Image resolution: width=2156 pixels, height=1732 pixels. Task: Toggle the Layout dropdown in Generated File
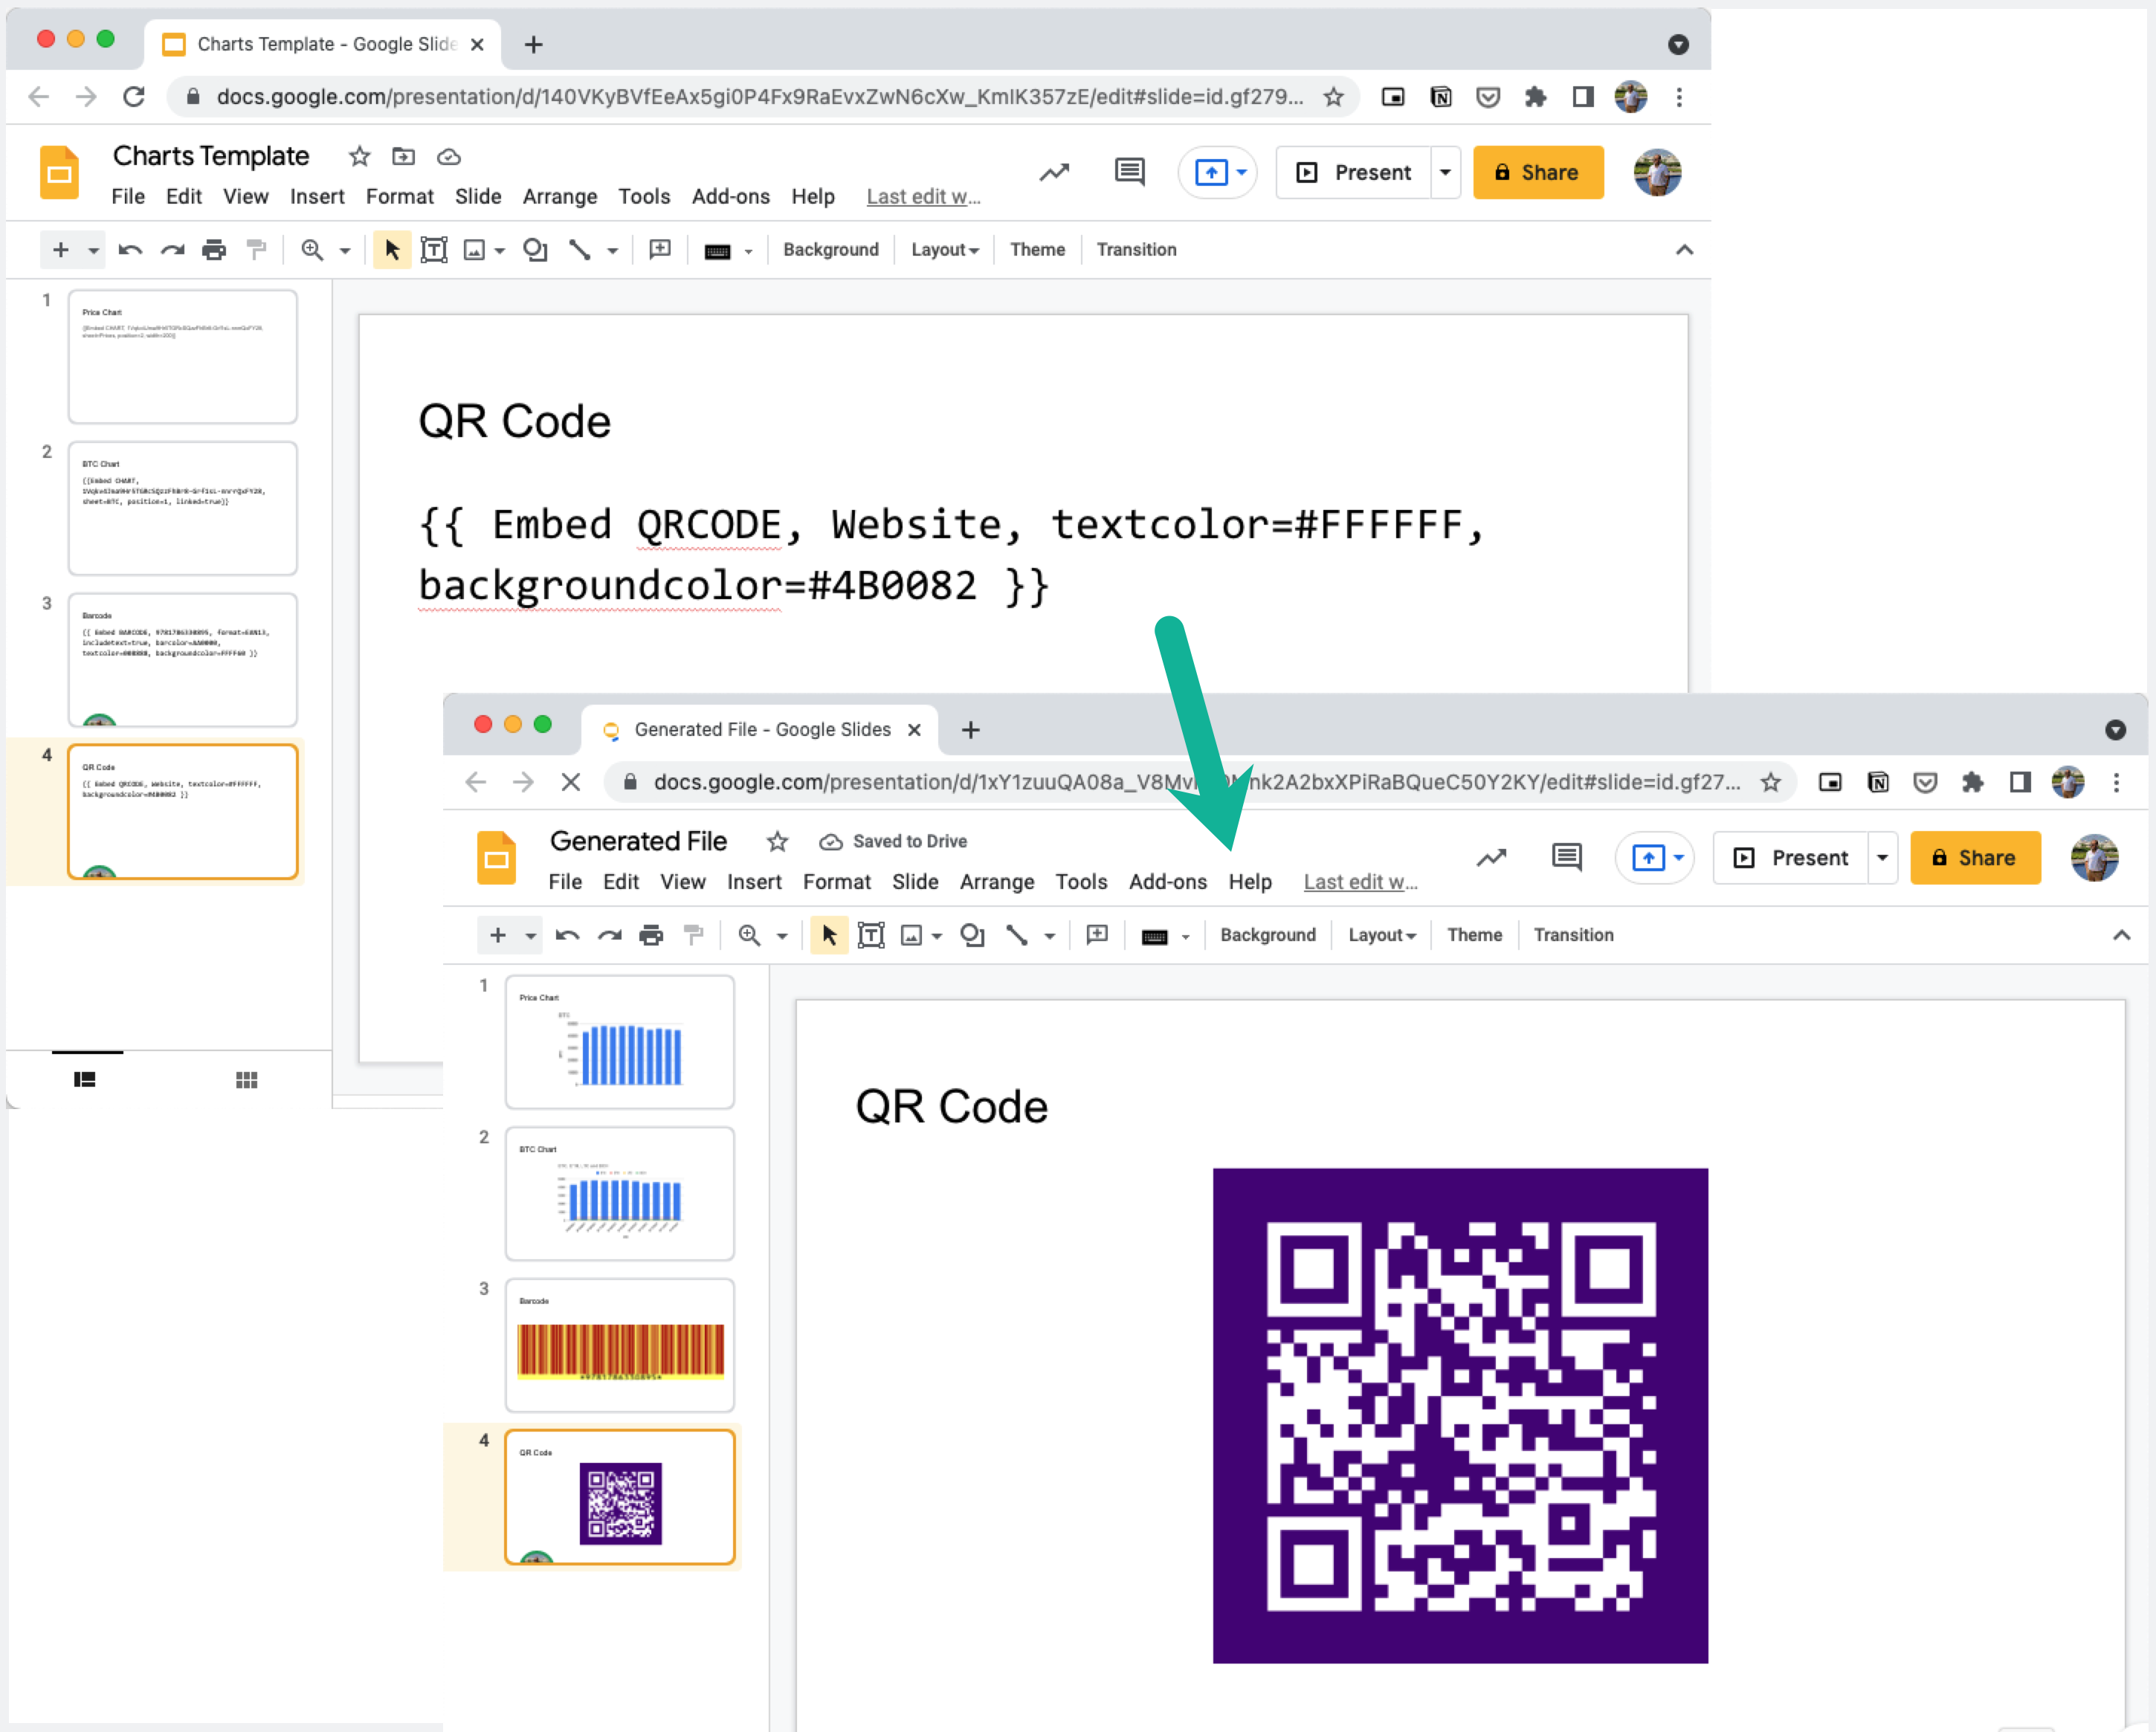tap(1382, 935)
